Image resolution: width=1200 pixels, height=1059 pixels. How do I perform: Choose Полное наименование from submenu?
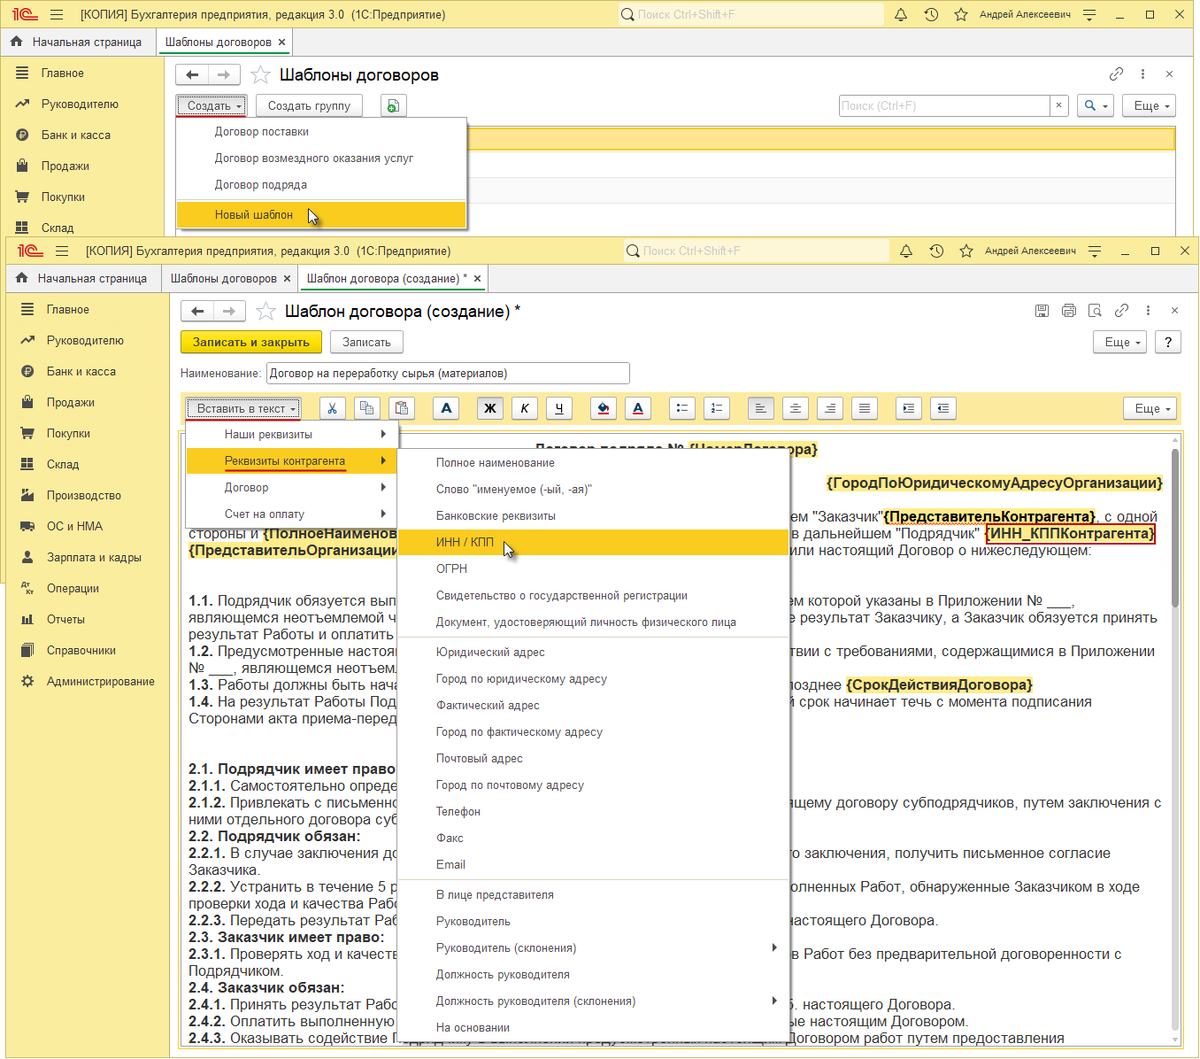point(594,463)
